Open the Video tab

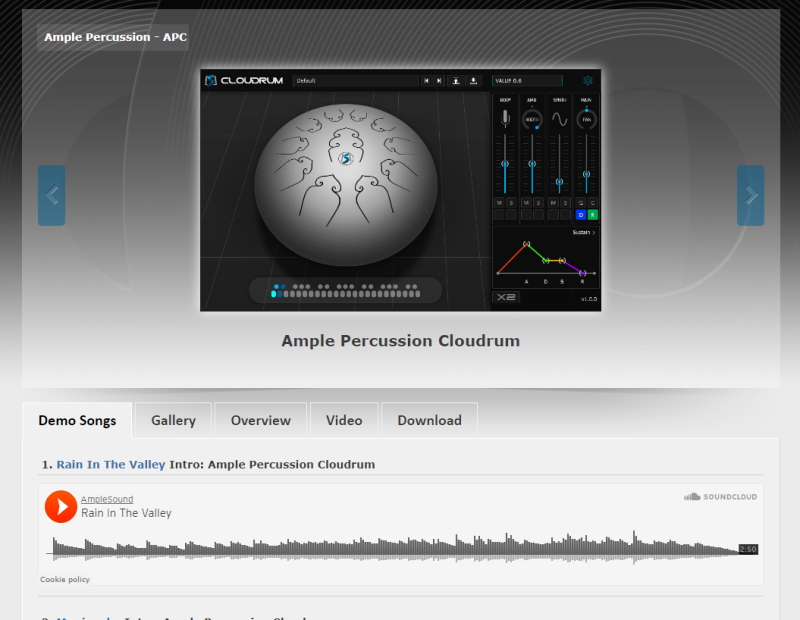pos(344,420)
